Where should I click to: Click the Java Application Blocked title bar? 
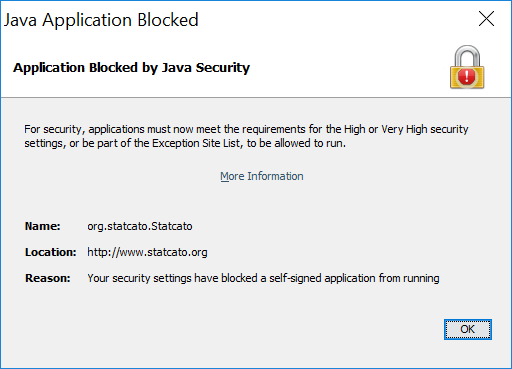point(233,19)
